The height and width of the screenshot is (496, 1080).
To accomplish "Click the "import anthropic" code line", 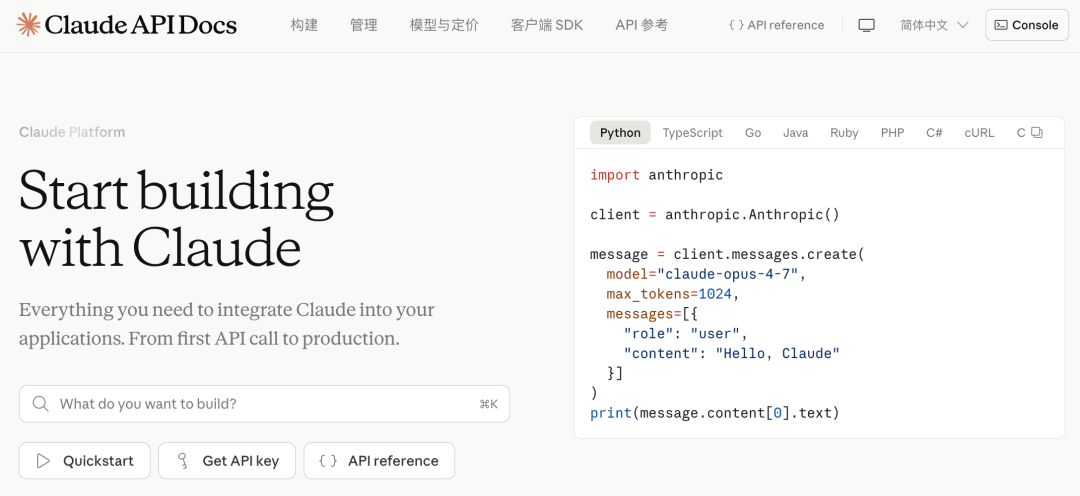I will point(656,175).
